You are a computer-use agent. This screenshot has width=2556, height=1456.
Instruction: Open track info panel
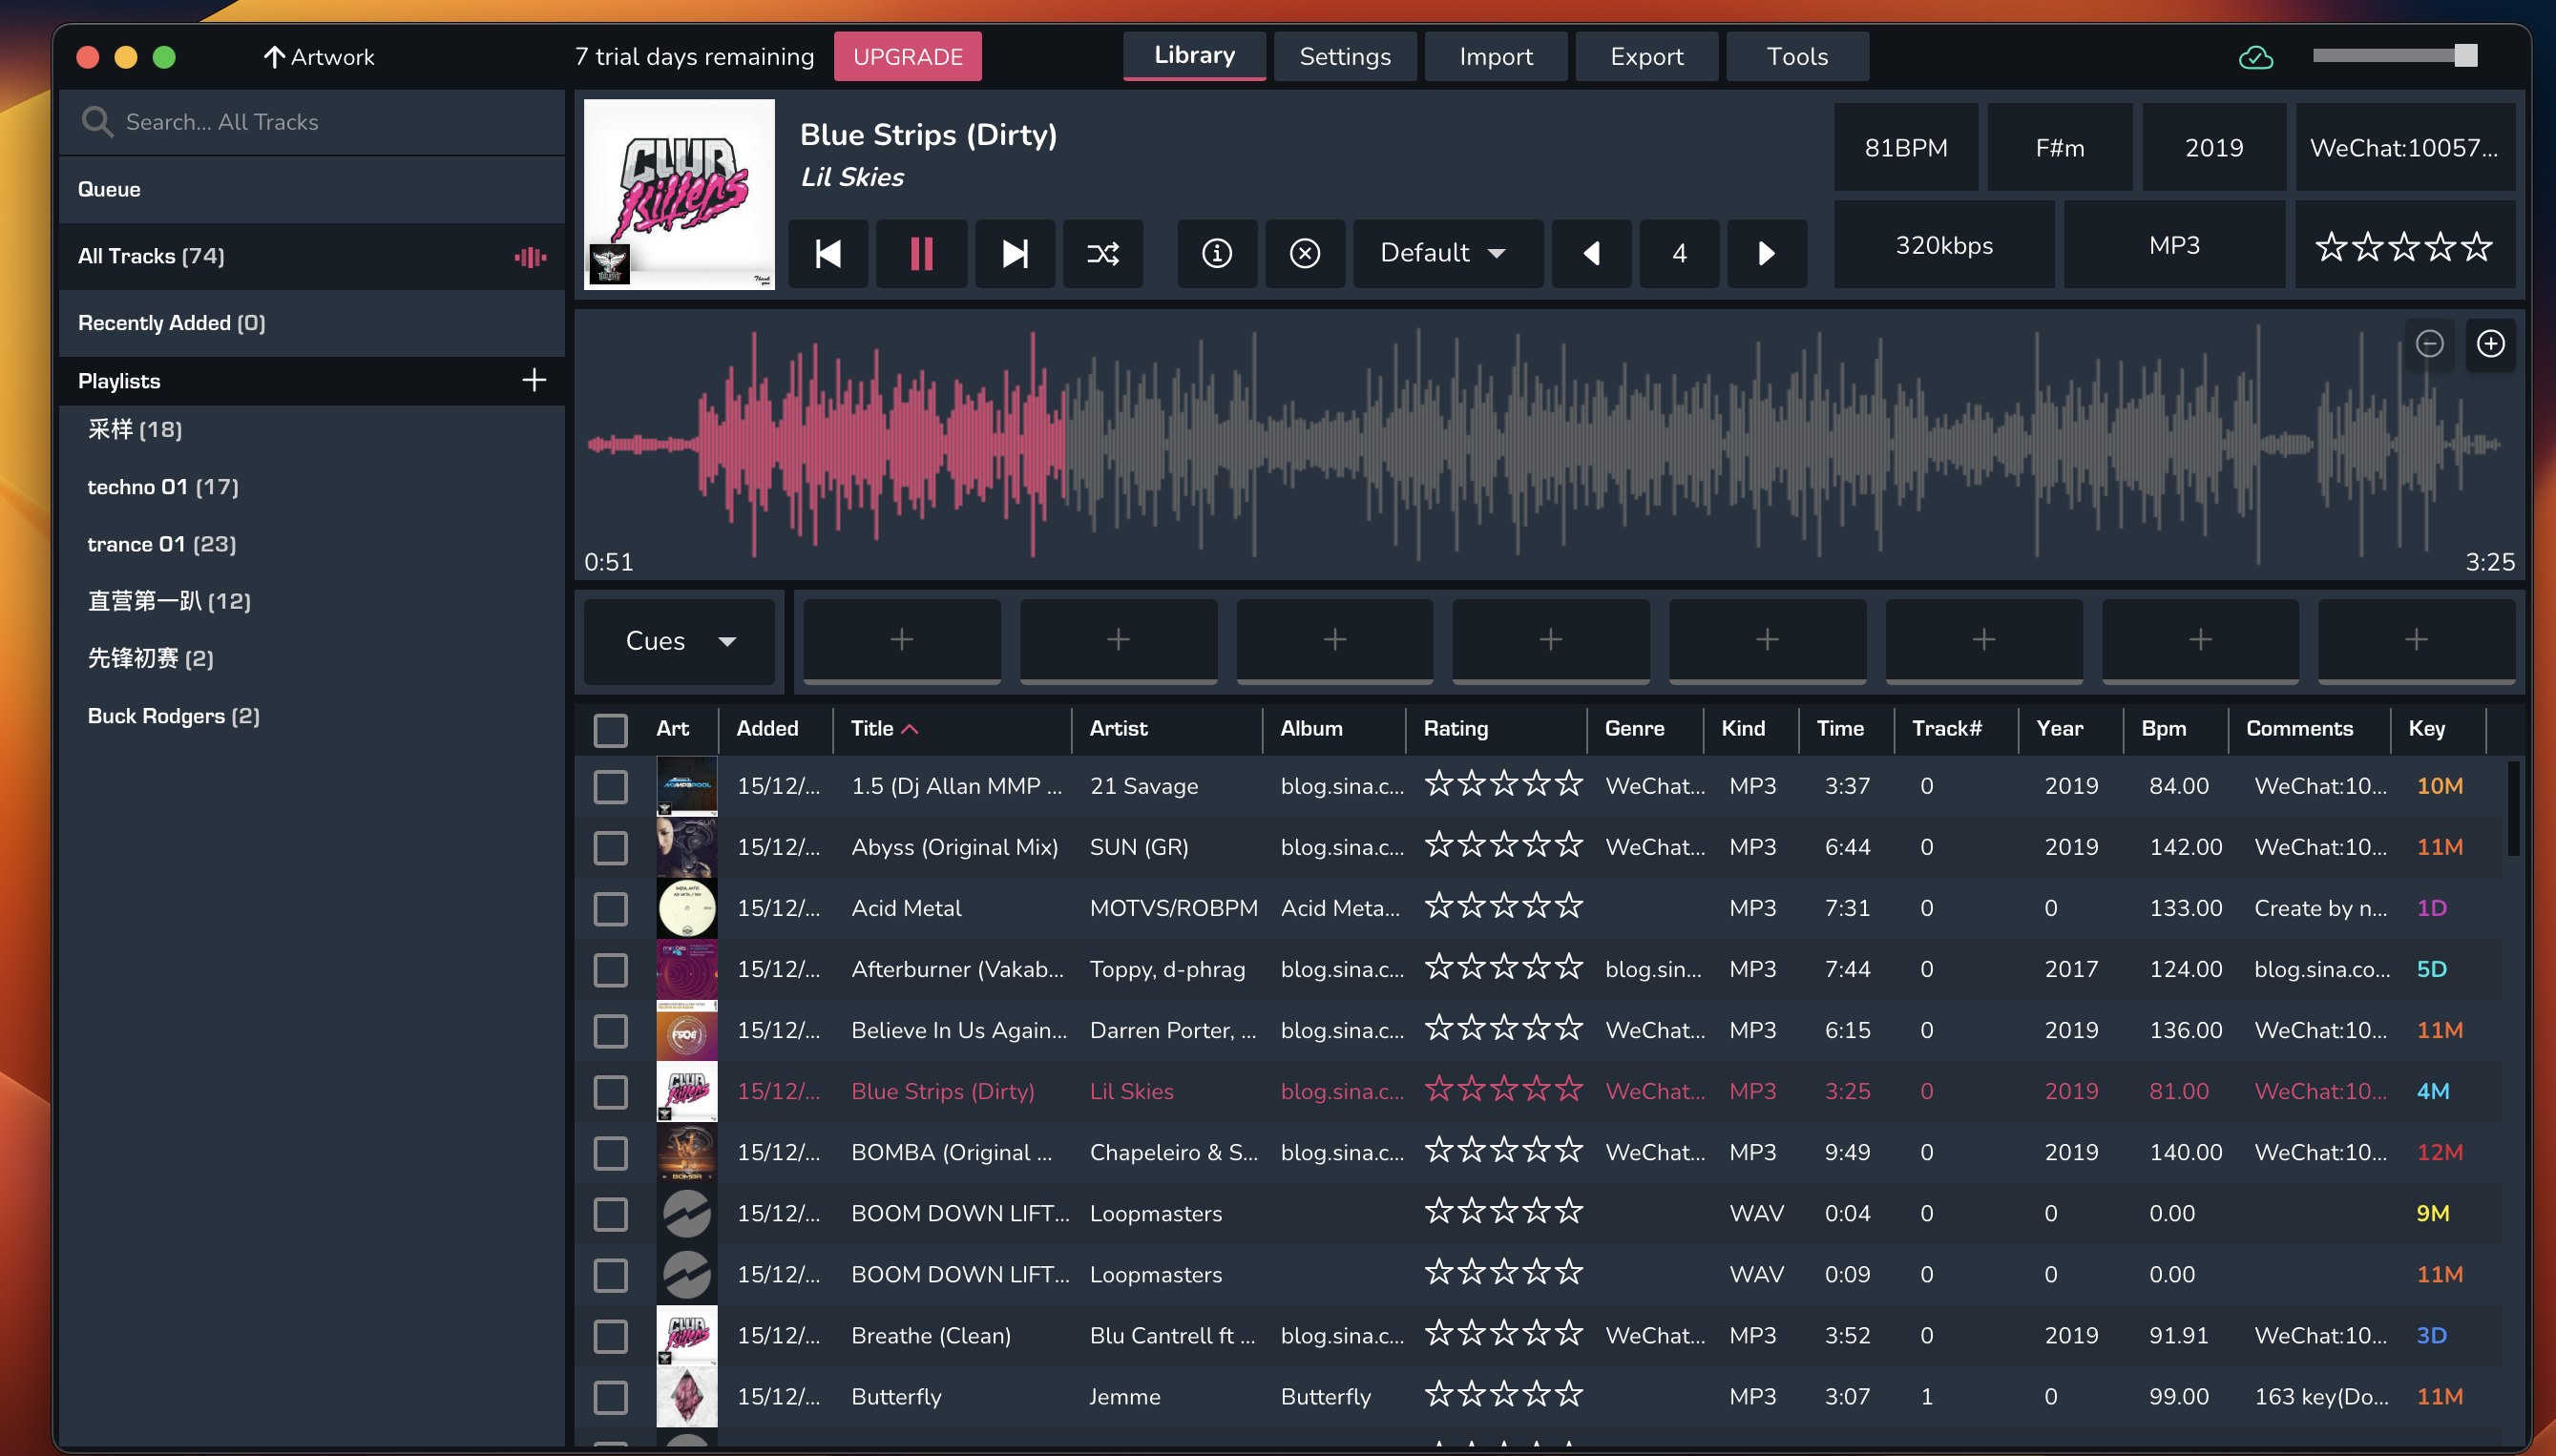coord(1216,253)
